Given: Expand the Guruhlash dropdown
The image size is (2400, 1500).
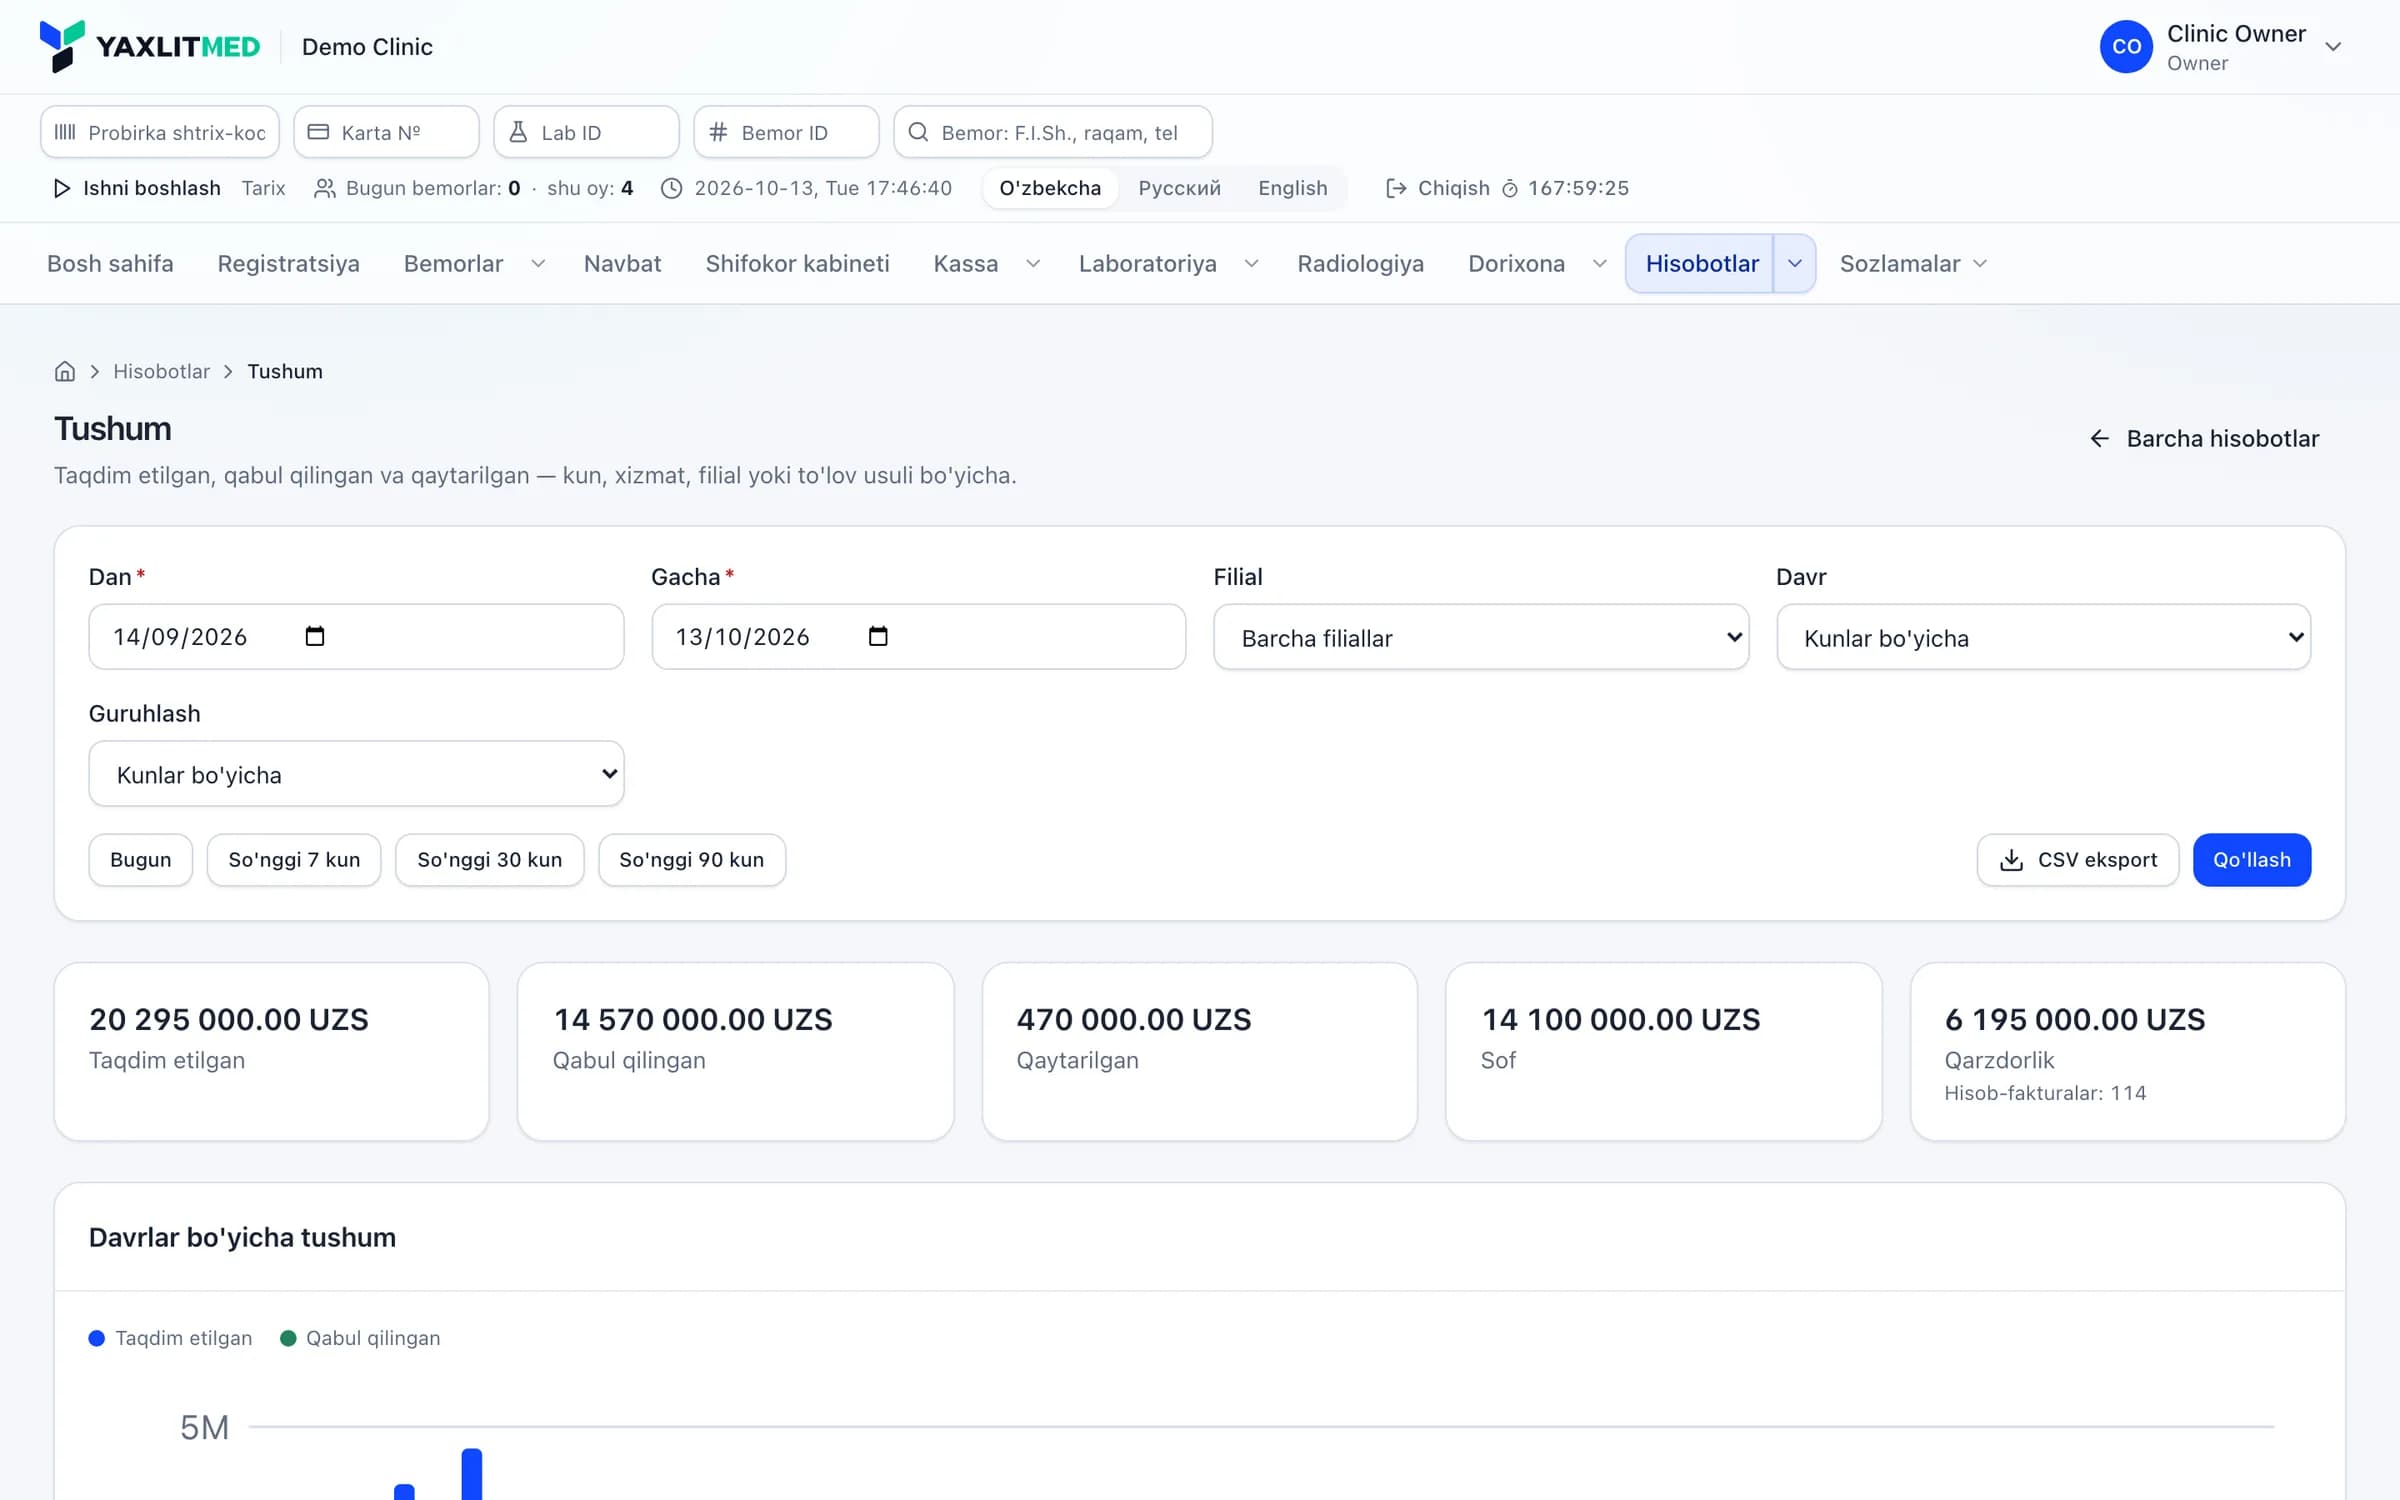Looking at the screenshot, I should (356, 773).
